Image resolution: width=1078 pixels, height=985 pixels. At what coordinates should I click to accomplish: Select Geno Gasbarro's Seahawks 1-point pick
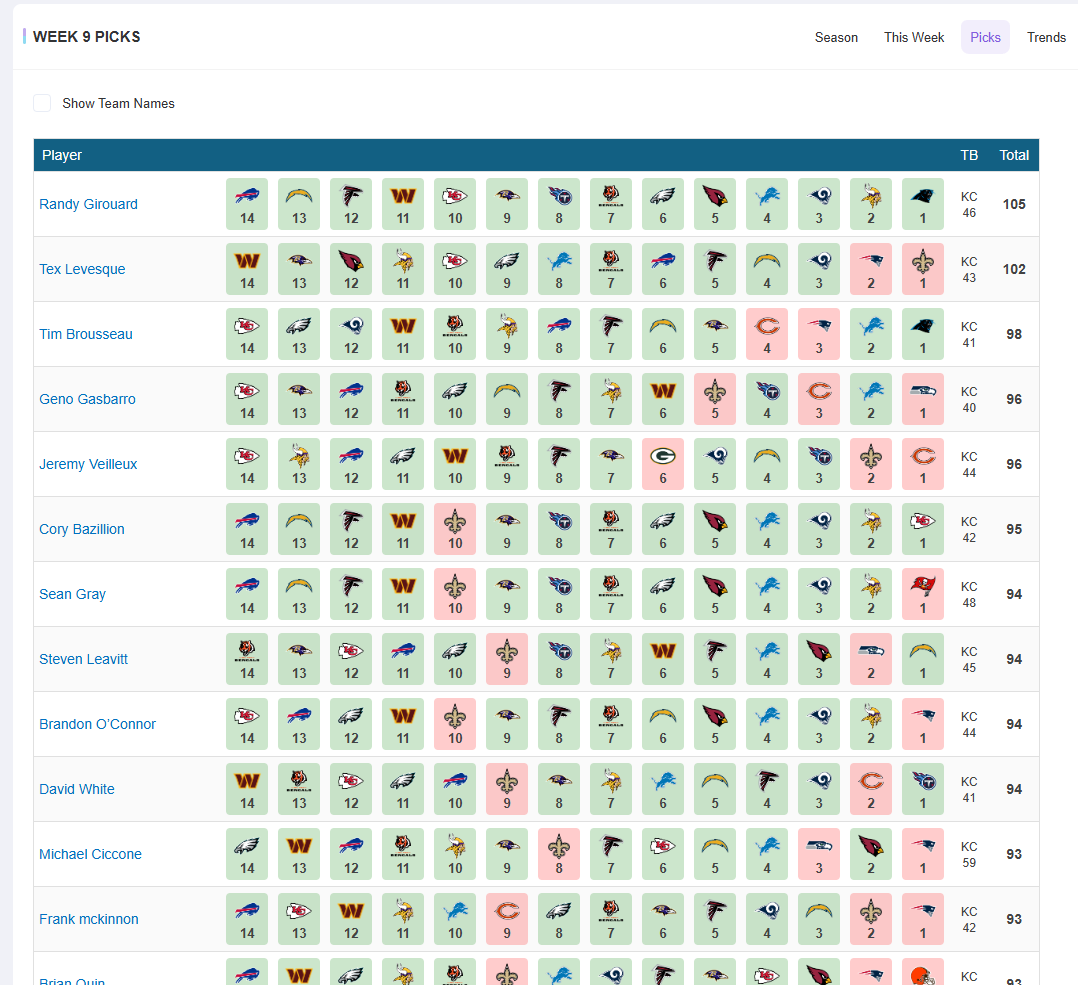point(923,399)
